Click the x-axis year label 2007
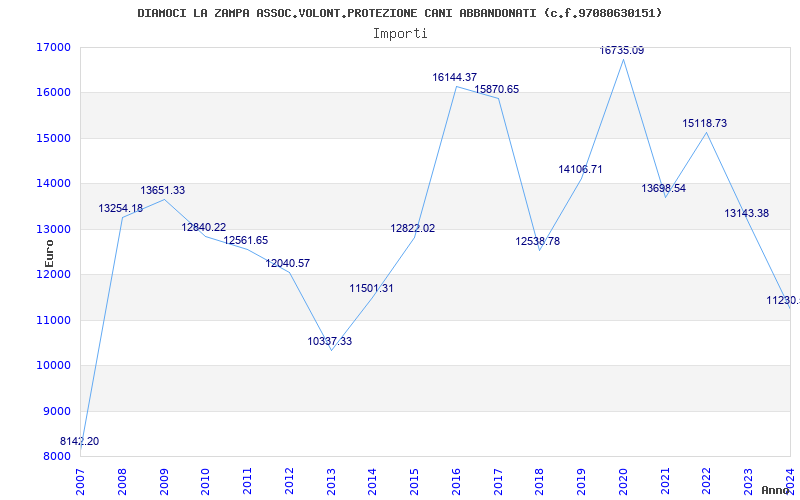The image size is (800, 500). (x=81, y=481)
